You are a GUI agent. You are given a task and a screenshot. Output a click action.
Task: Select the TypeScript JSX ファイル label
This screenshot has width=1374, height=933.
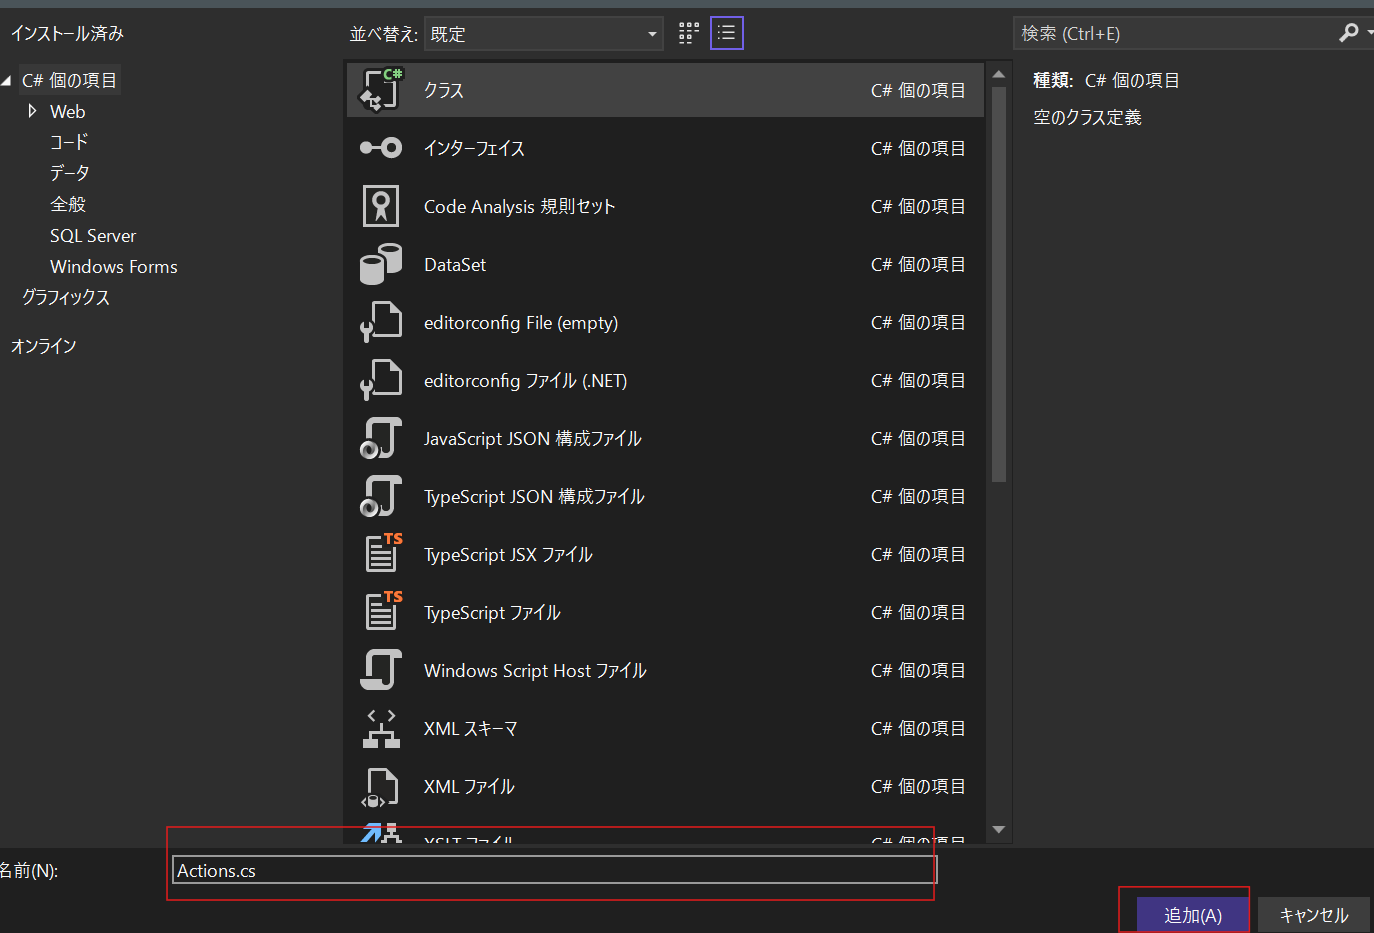point(508,554)
